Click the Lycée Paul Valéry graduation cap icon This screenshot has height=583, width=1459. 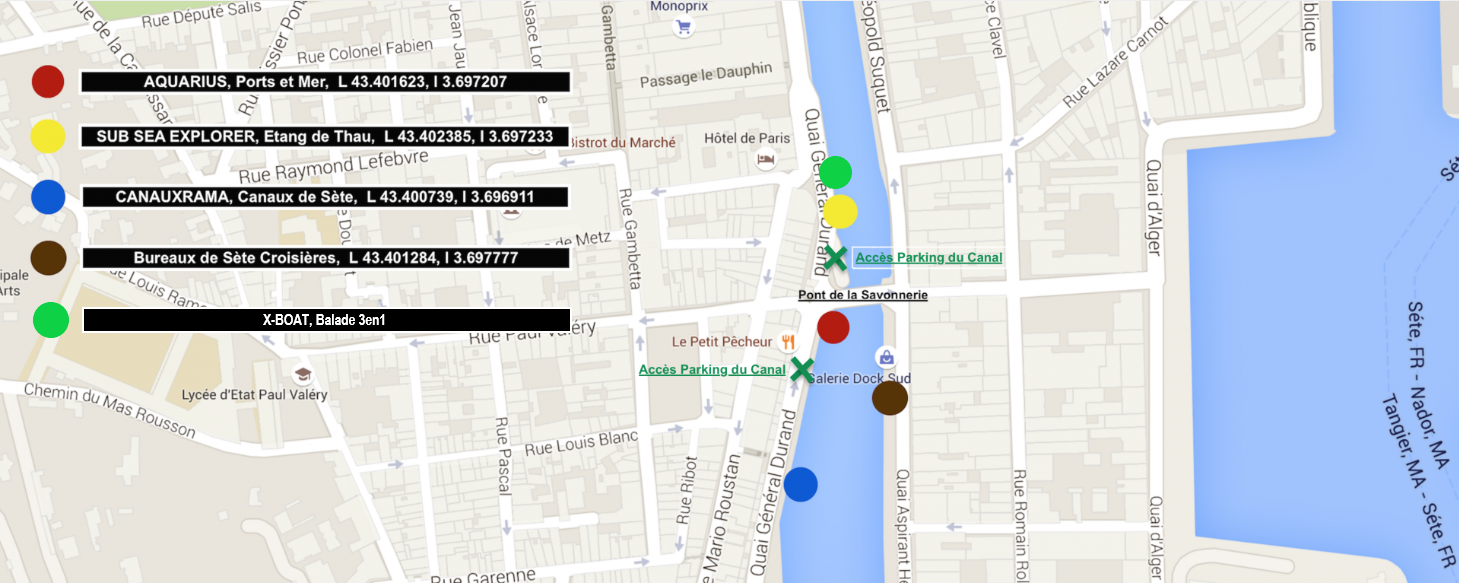click(302, 375)
